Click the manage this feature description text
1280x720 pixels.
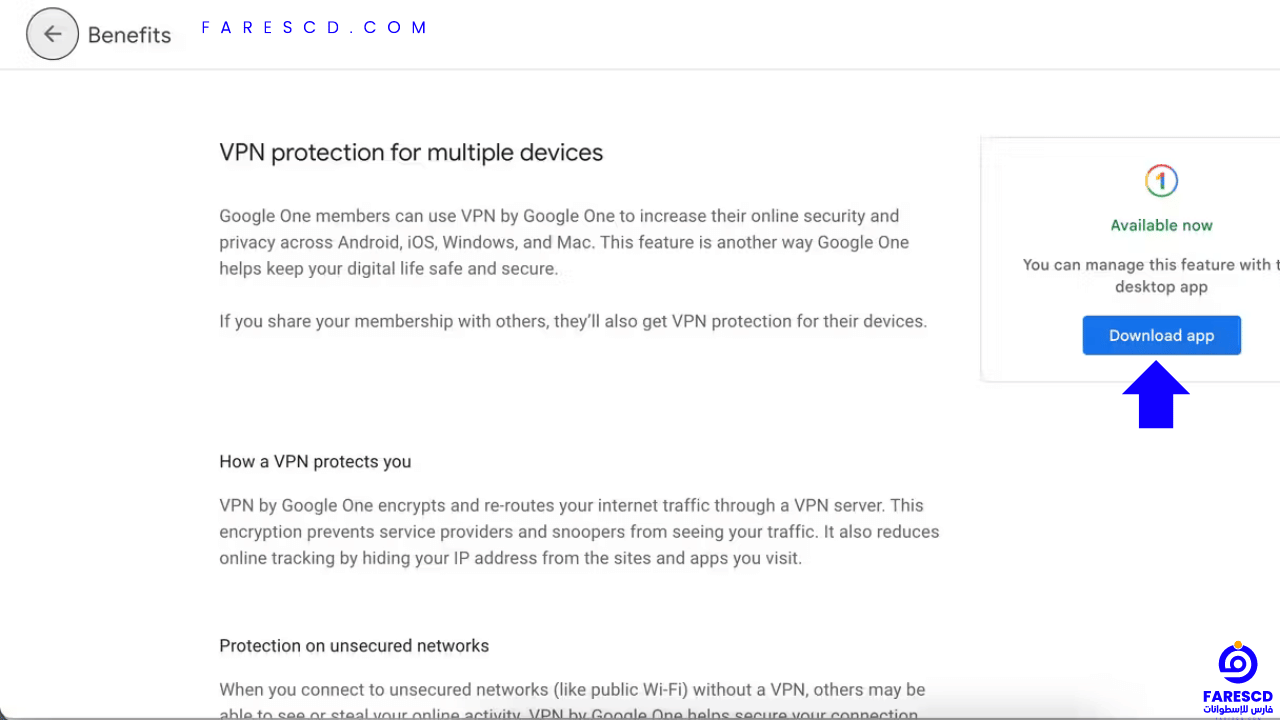pyautogui.click(x=1151, y=275)
